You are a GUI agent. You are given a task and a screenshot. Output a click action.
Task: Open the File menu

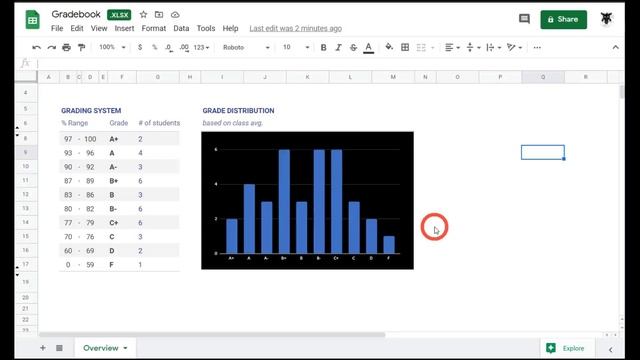(x=57, y=28)
